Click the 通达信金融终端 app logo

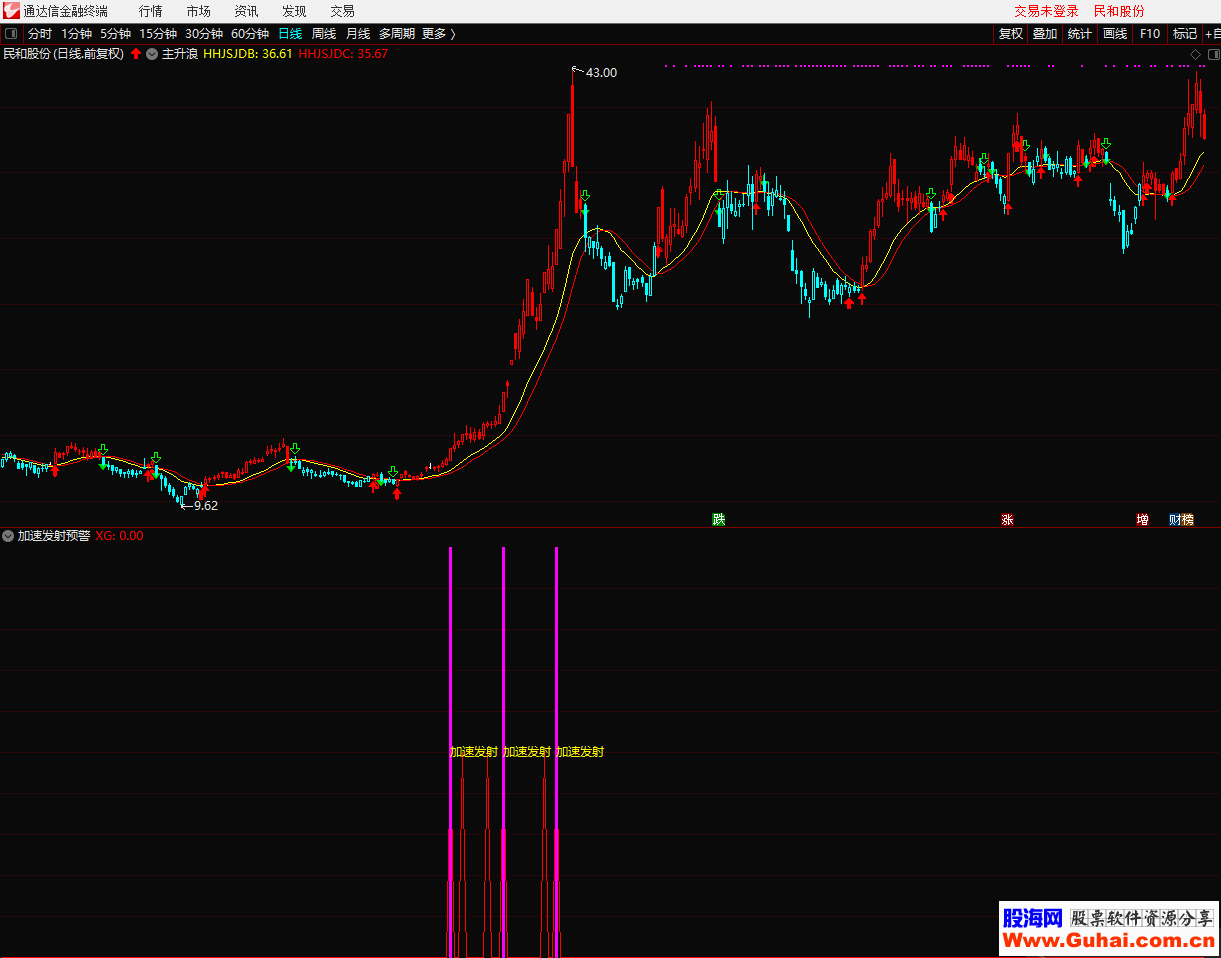[x=11, y=11]
